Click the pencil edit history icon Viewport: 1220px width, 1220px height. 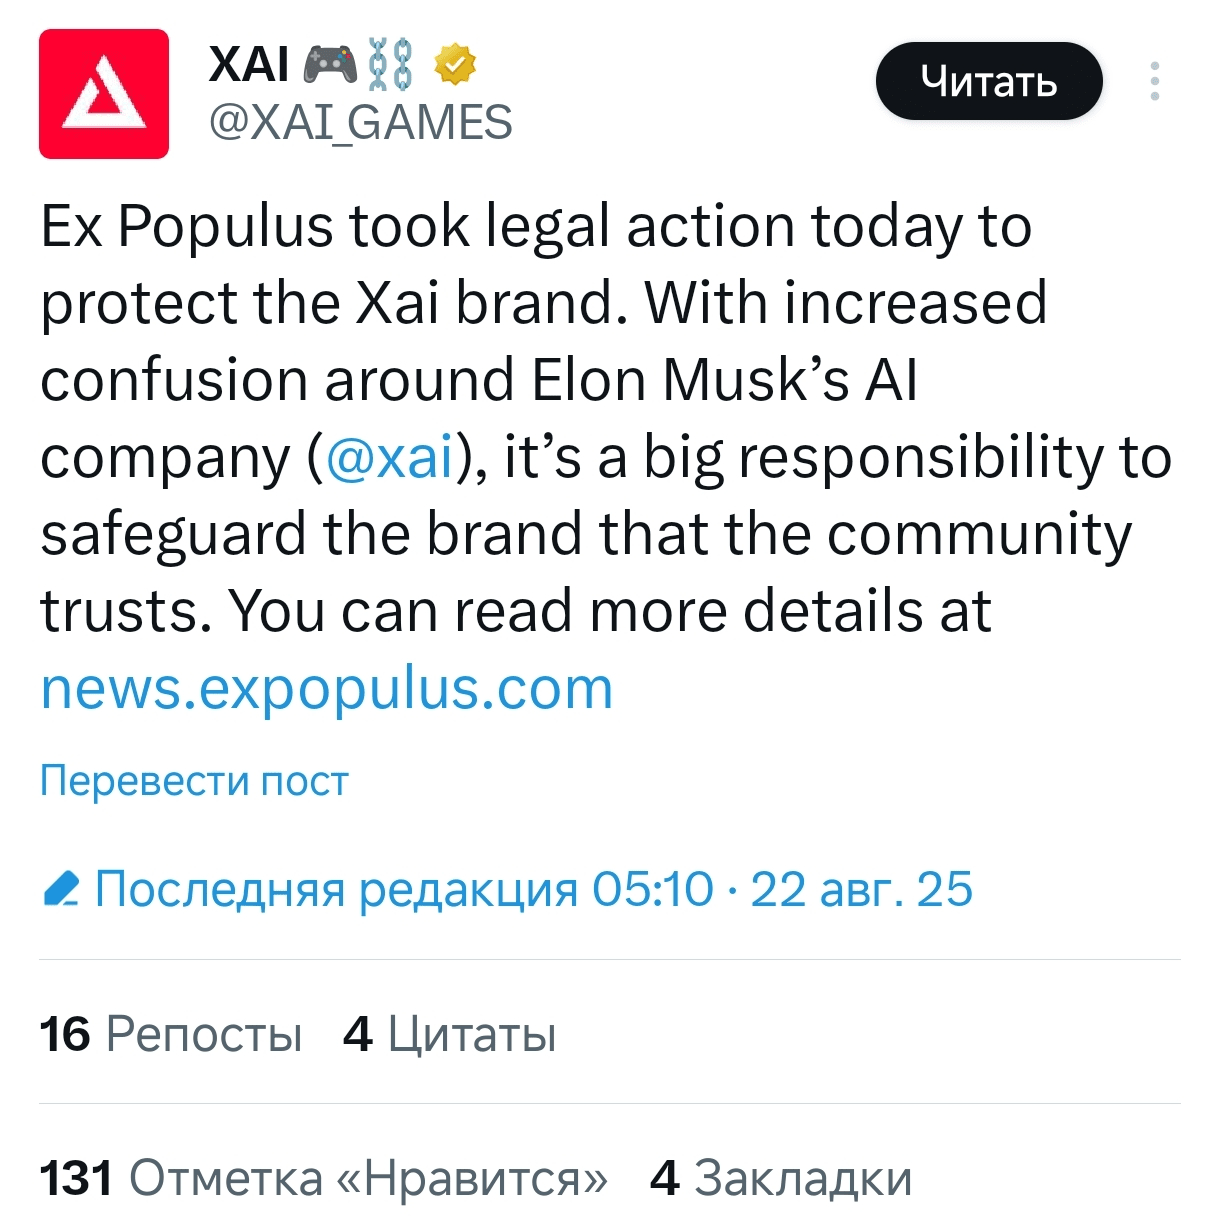click(62, 889)
